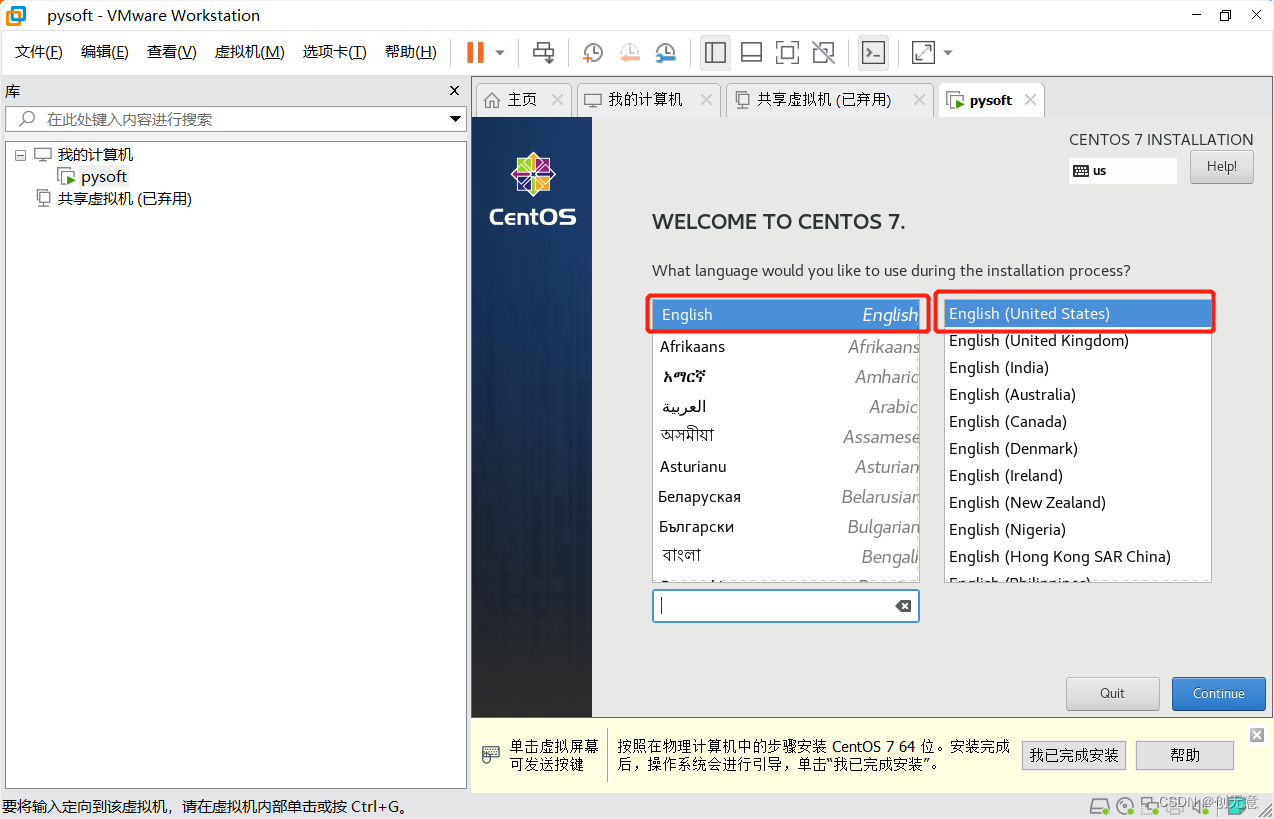The width and height of the screenshot is (1274, 819).
Task: Open the snapshot manager wrench-clock icon
Action: [x=665, y=52]
